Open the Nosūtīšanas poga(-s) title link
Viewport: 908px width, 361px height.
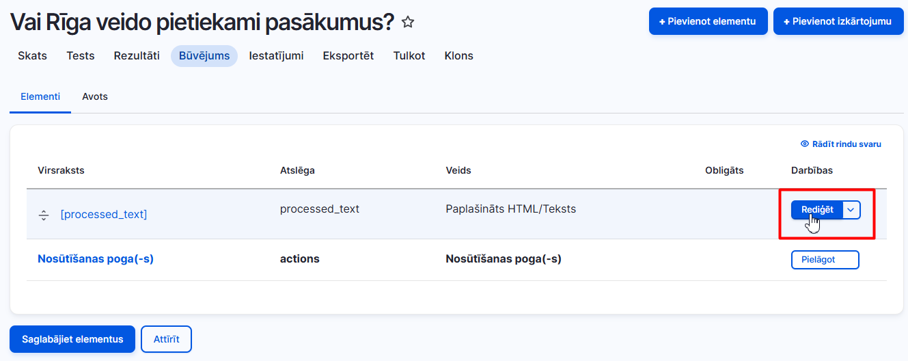point(96,259)
